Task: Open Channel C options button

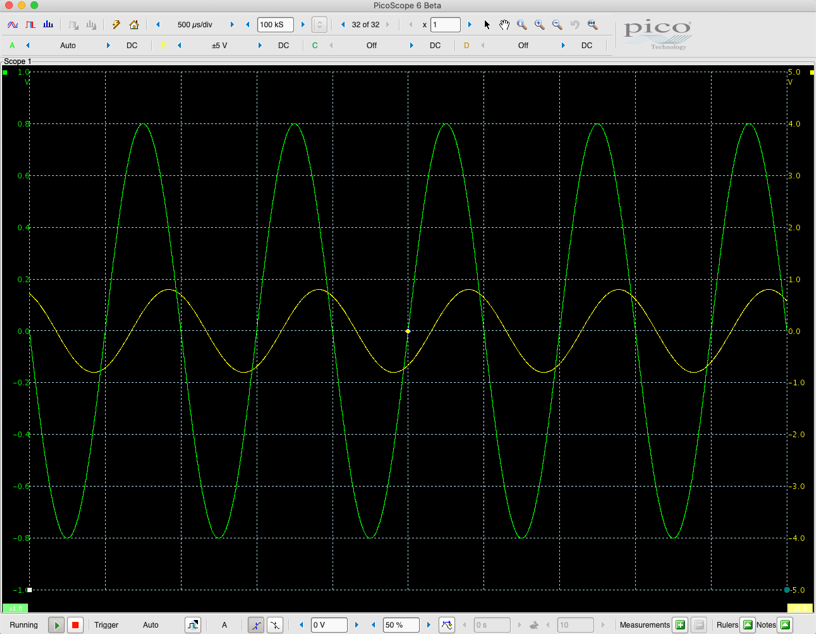Action: (x=315, y=45)
